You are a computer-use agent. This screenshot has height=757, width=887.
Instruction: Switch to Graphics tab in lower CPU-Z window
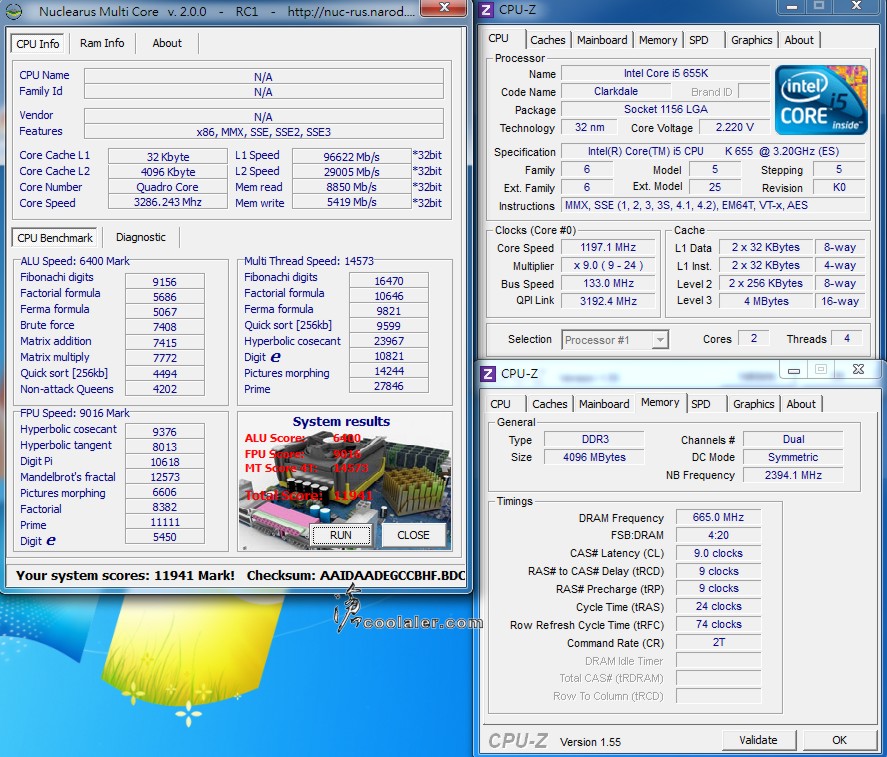click(753, 404)
